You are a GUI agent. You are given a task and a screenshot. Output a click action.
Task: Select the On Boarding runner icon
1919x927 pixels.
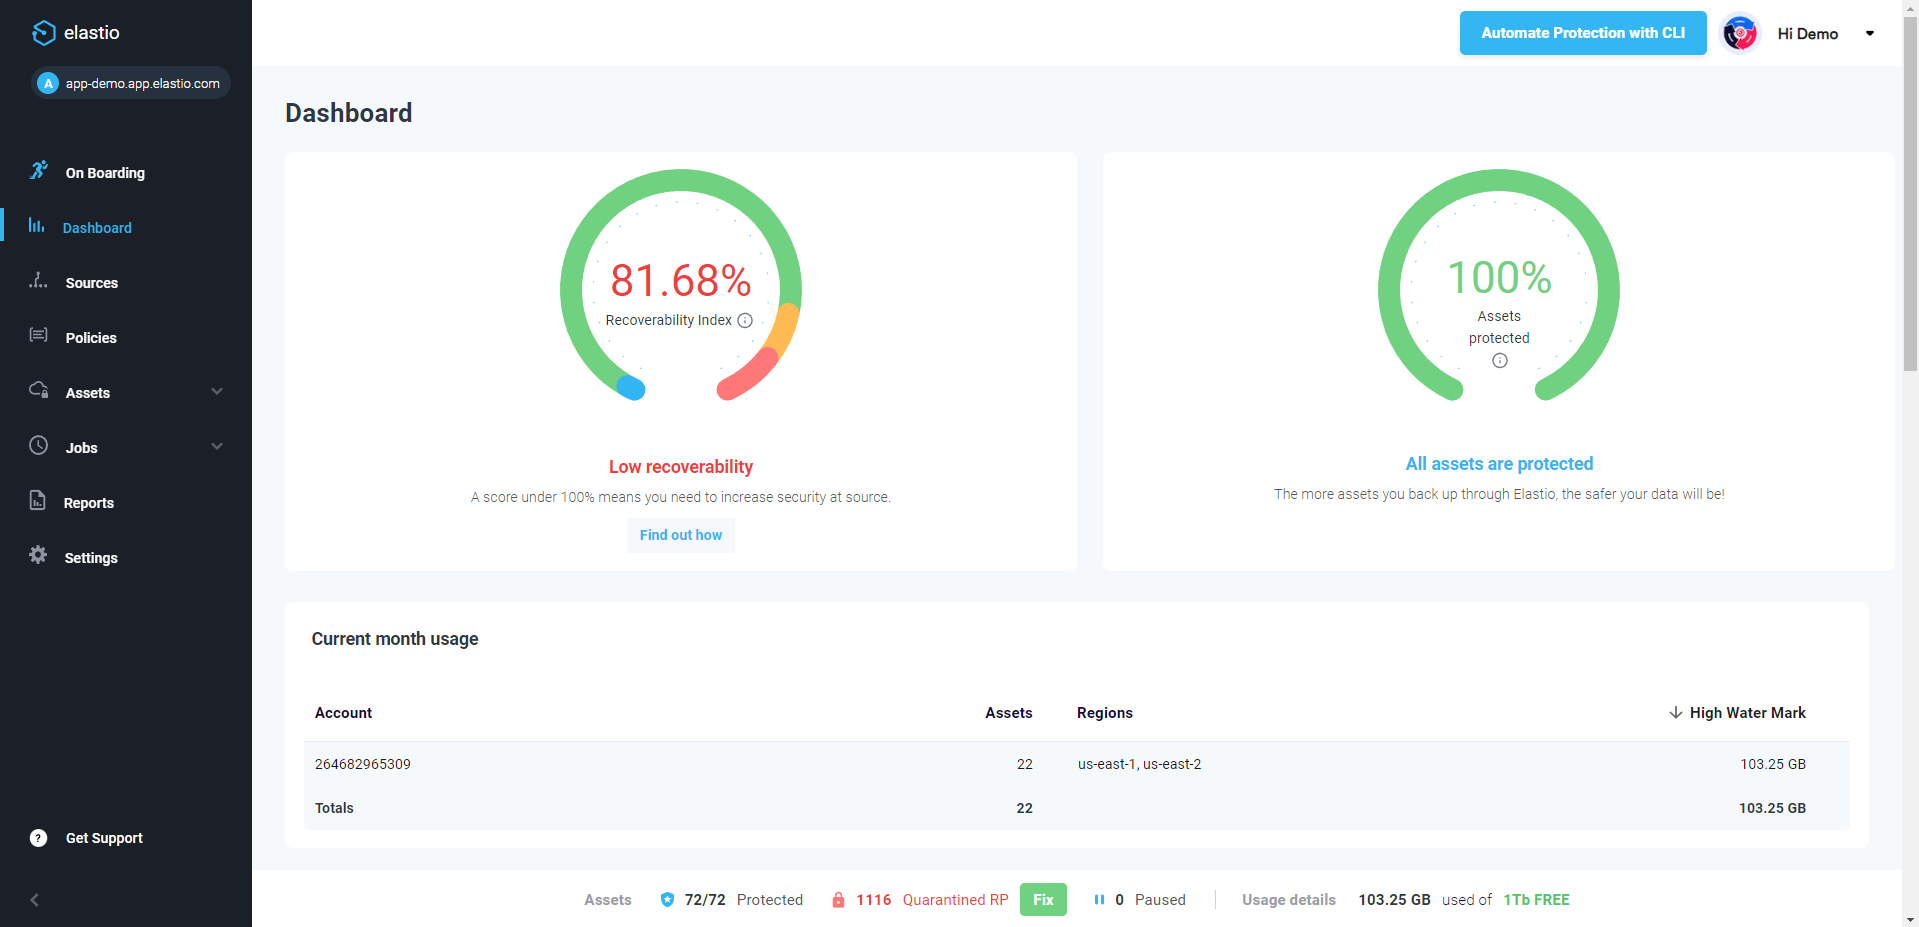pos(38,170)
